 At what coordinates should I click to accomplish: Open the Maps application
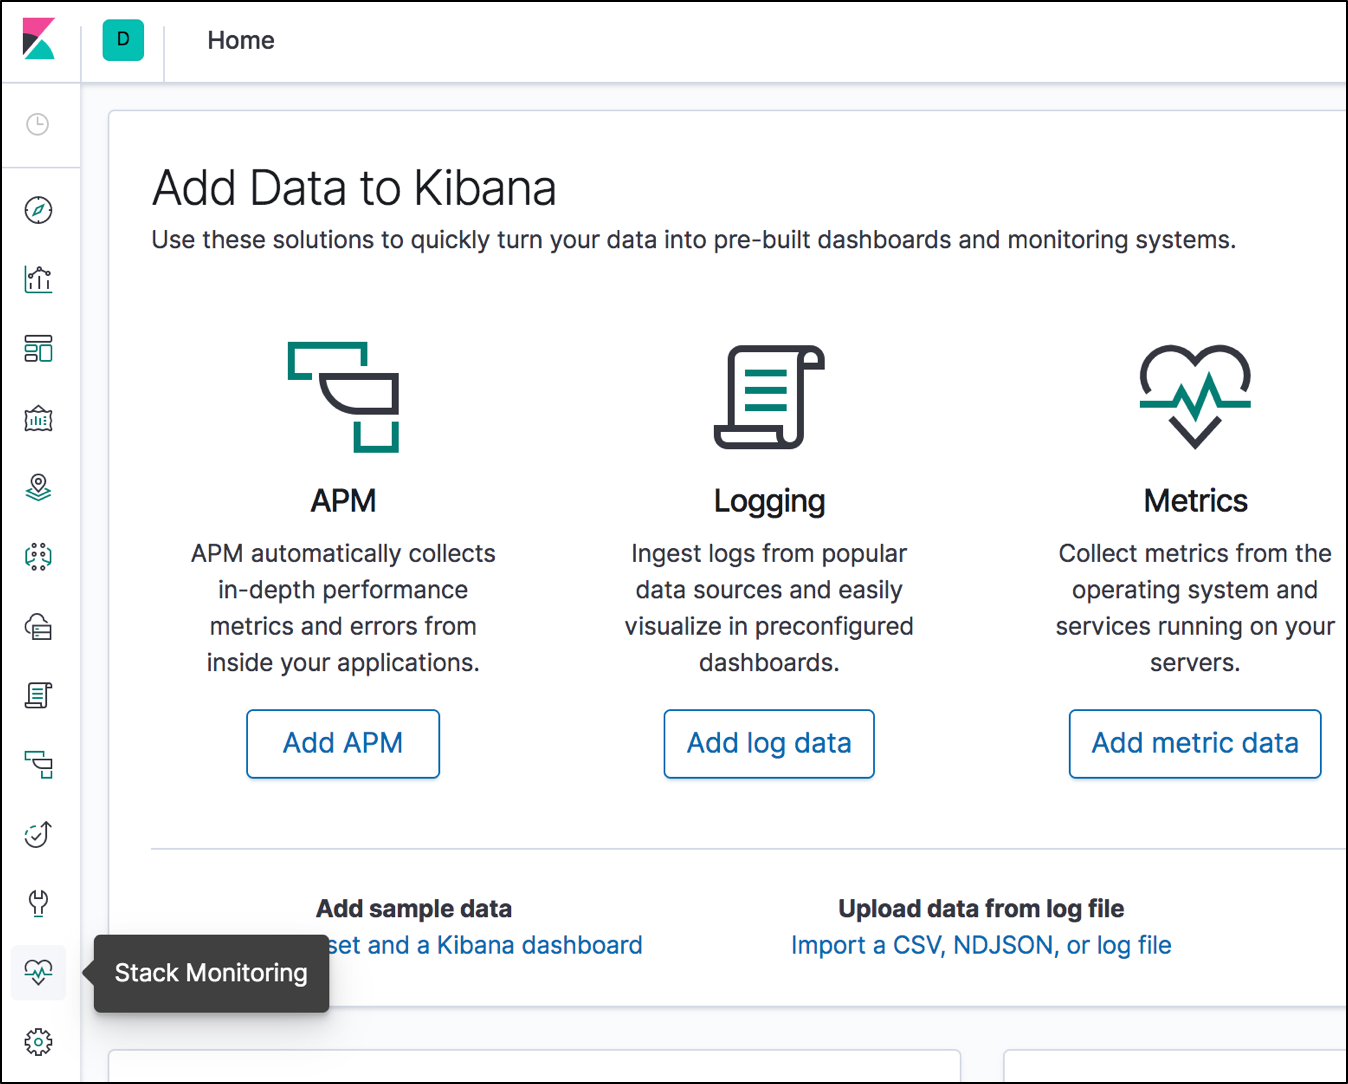coord(37,487)
